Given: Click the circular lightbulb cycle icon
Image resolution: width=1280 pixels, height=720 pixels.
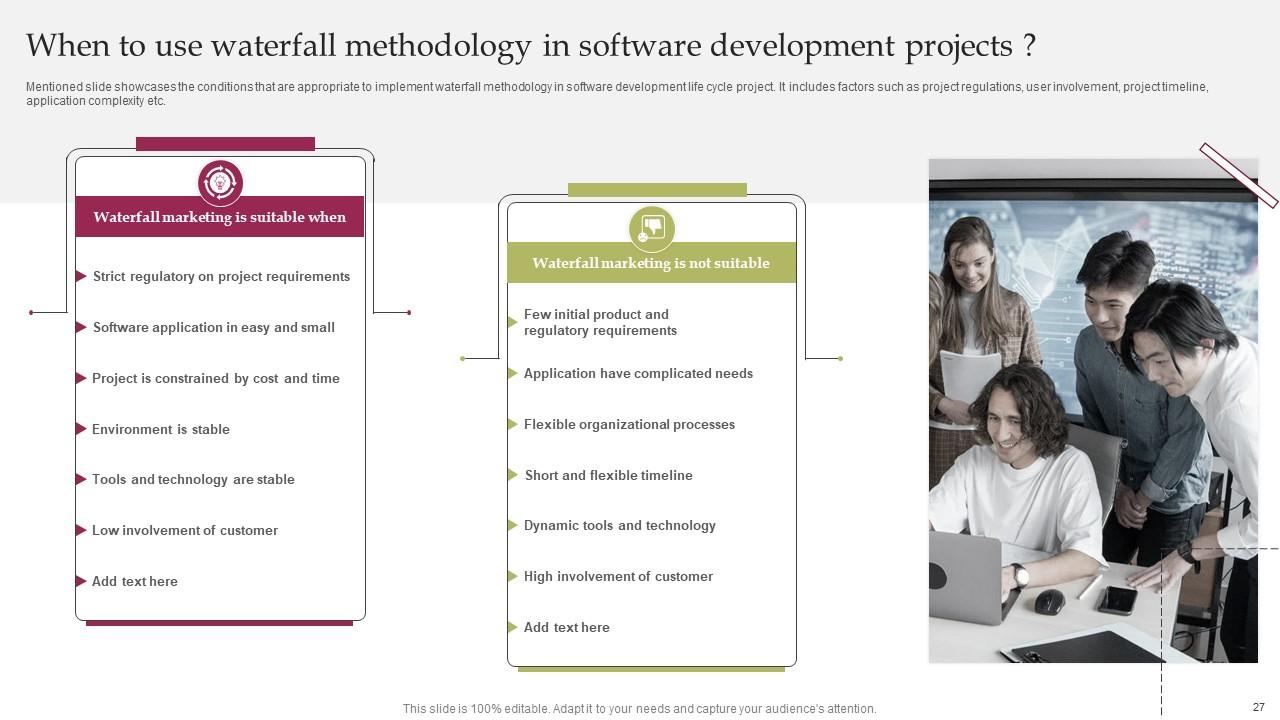Looking at the screenshot, I should tap(220, 183).
